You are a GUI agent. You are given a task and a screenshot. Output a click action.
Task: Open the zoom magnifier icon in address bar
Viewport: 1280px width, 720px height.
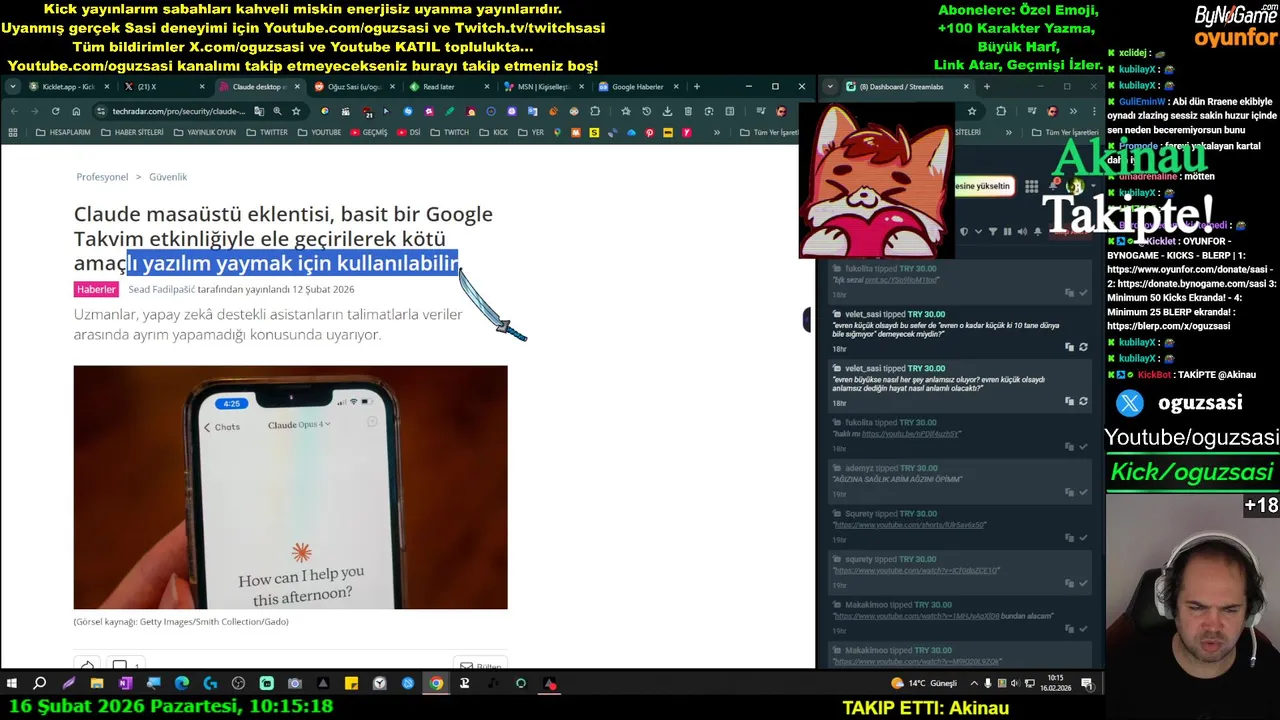(x=277, y=111)
